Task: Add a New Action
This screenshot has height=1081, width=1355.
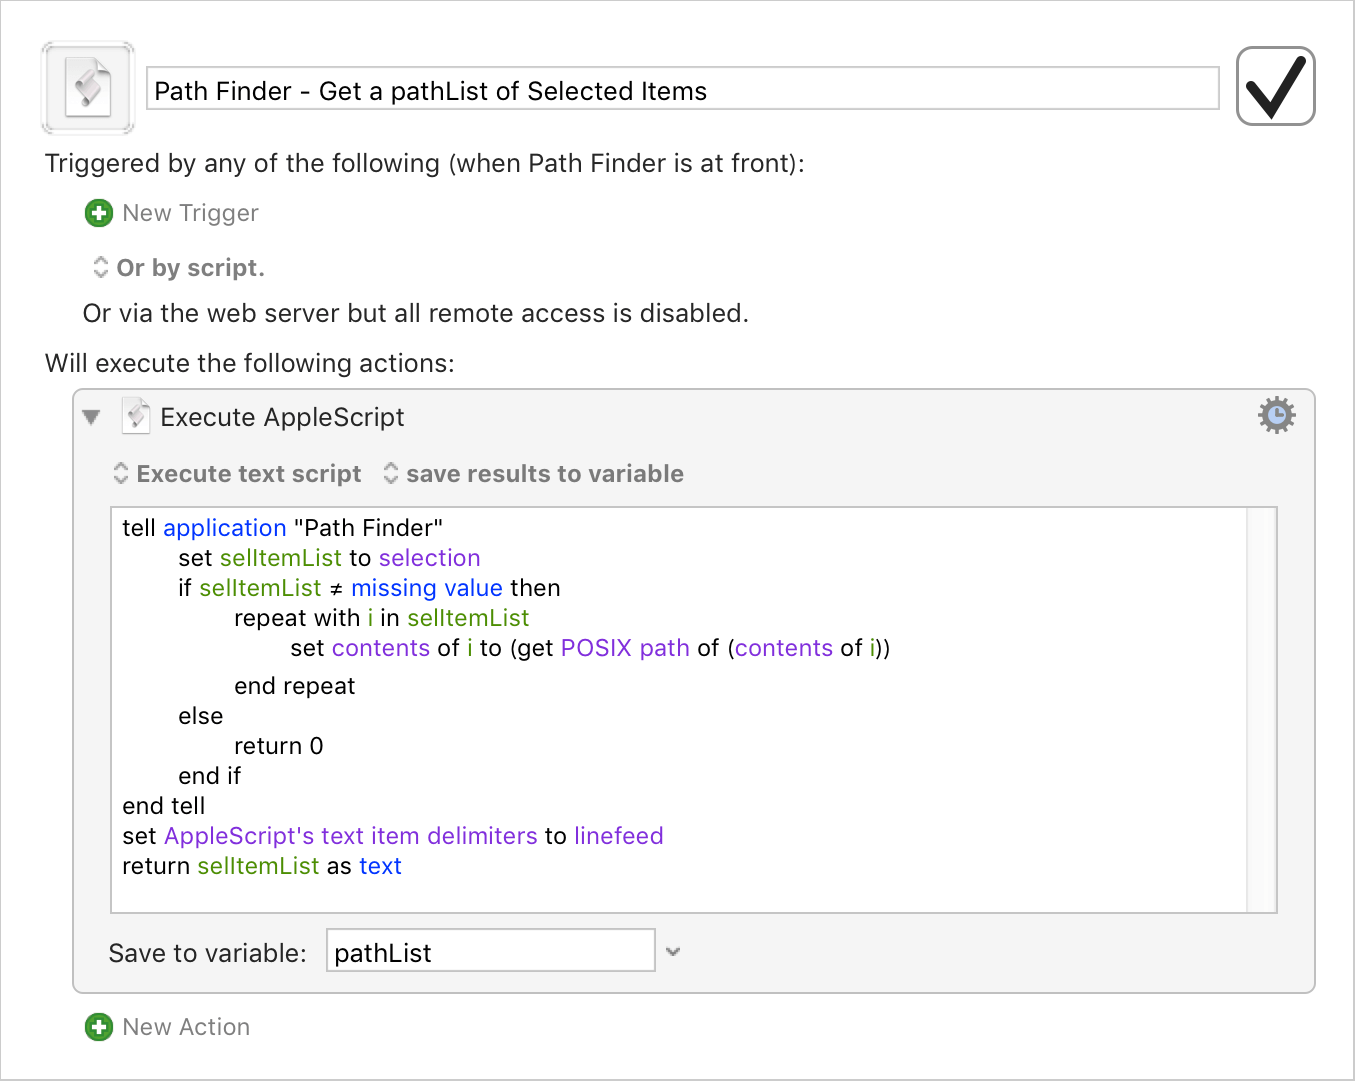Action: click(186, 1027)
